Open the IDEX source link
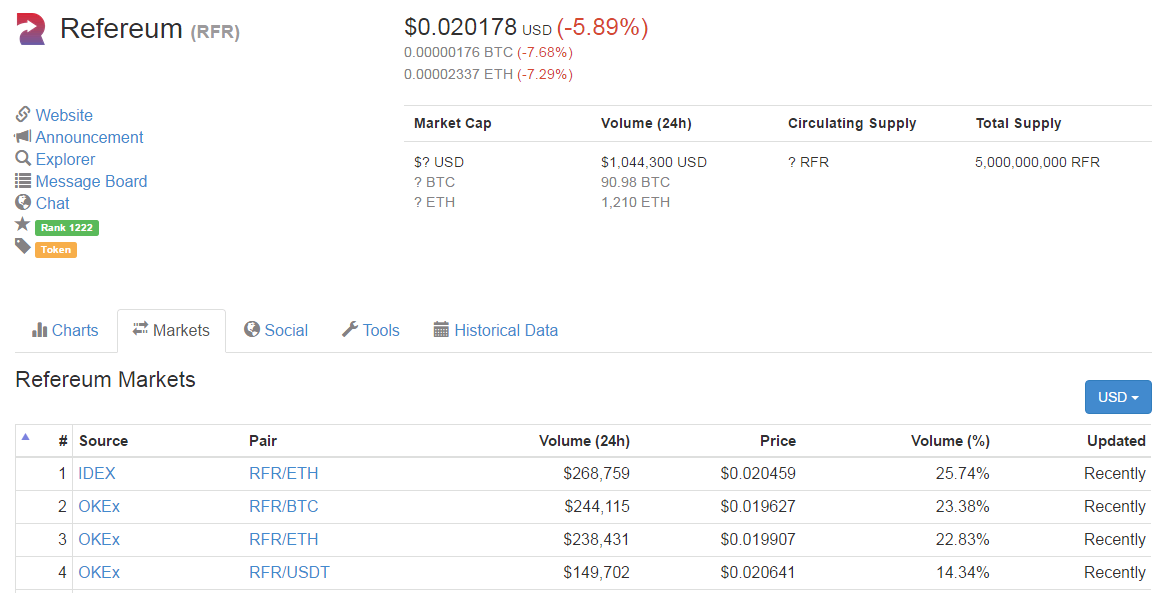The height and width of the screenshot is (593, 1164). click(97, 473)
